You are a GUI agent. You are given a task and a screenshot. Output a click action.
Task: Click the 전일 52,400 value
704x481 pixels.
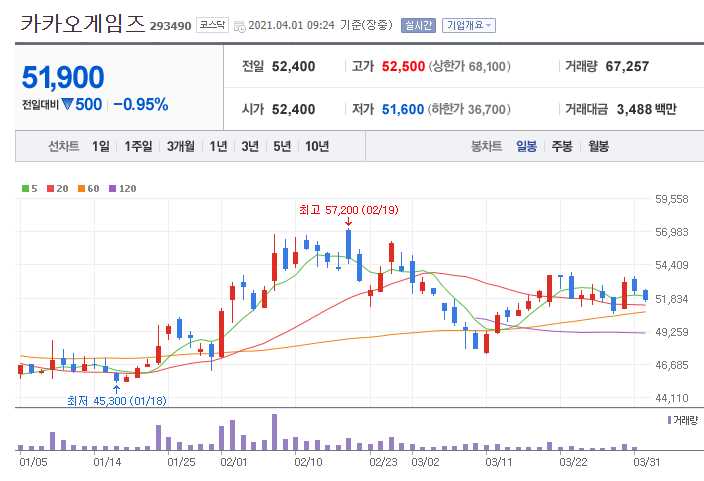pyautogui.click(x=294, y=66)
